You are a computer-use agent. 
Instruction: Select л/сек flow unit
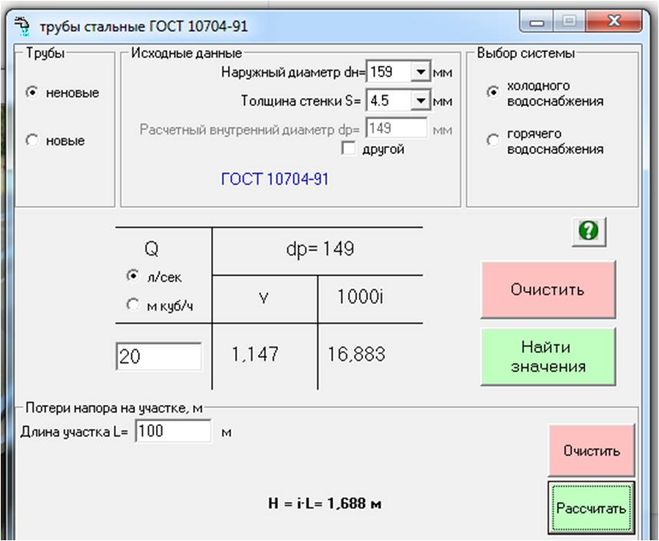(133, 275)
